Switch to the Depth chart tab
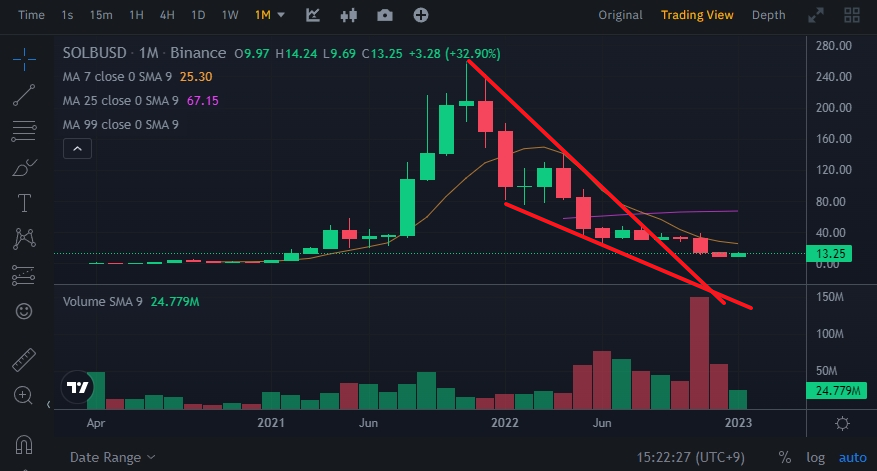The image size is (877, 471). click(x=768, y=15)
